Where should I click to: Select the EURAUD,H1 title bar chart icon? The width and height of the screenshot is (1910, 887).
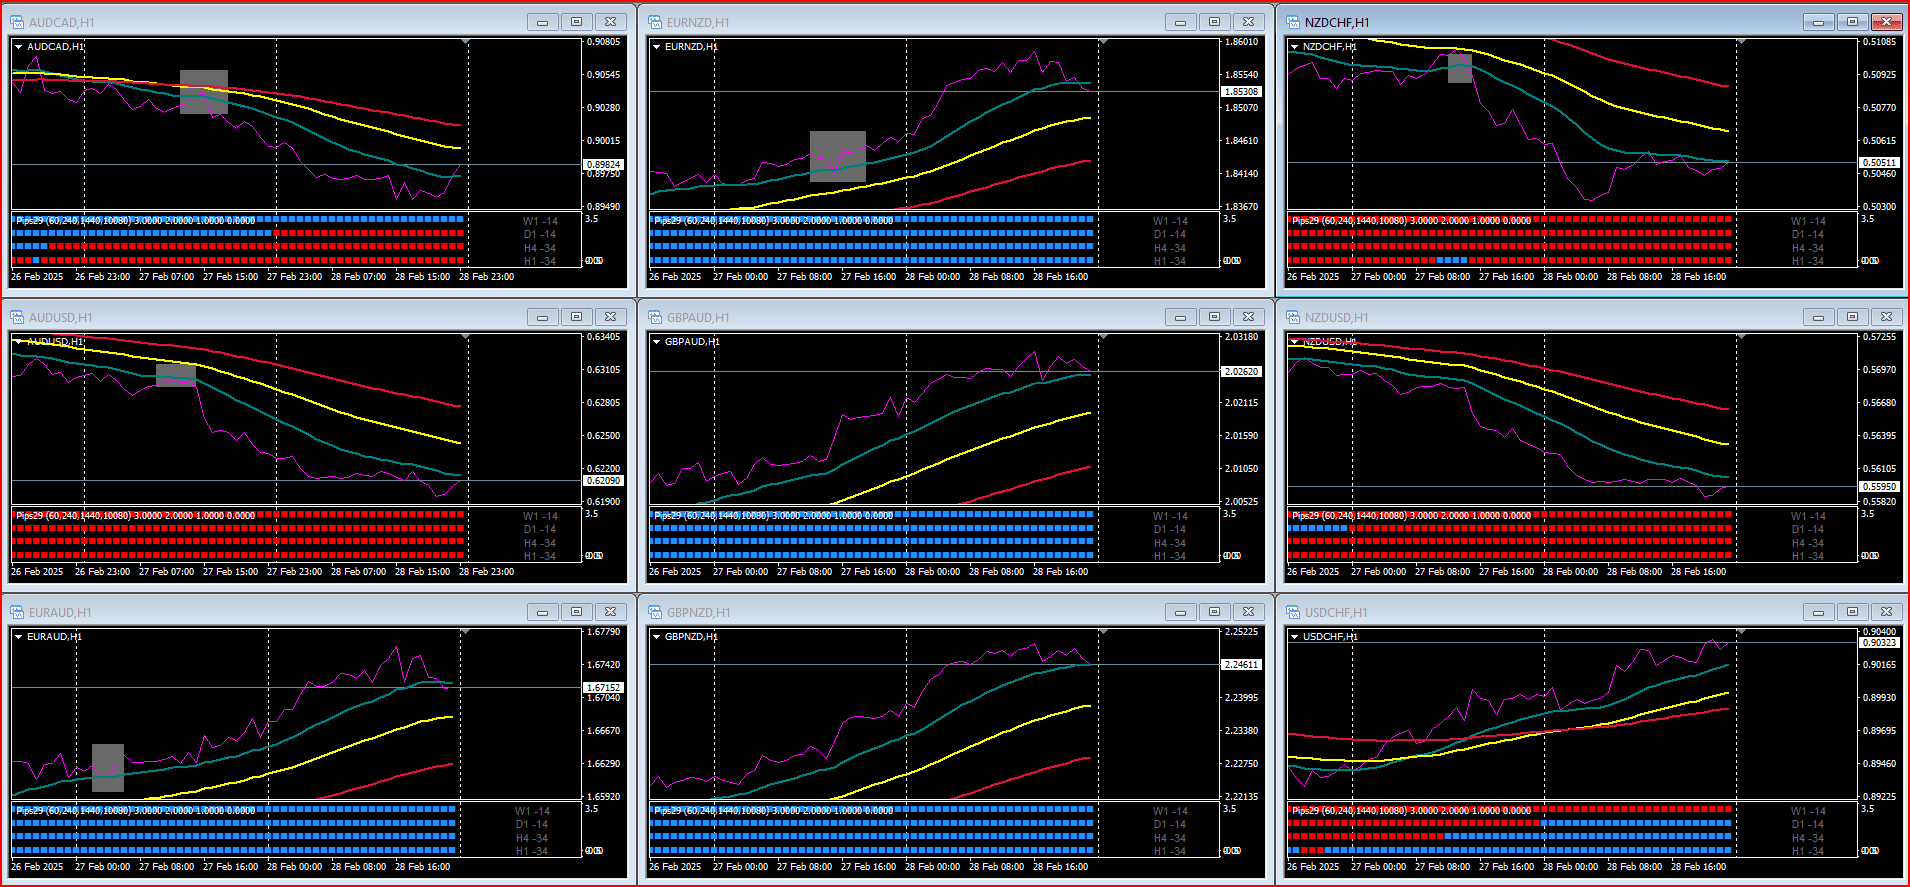click(x=17, y=612)
